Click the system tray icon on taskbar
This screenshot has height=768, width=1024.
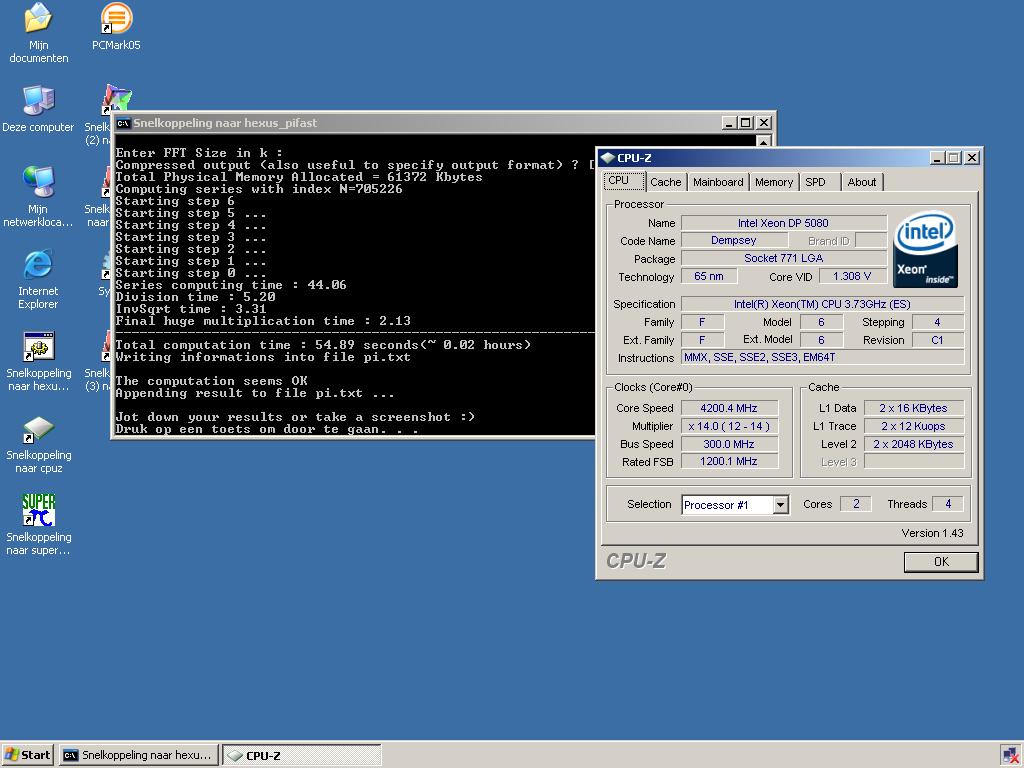point(1011,755)
